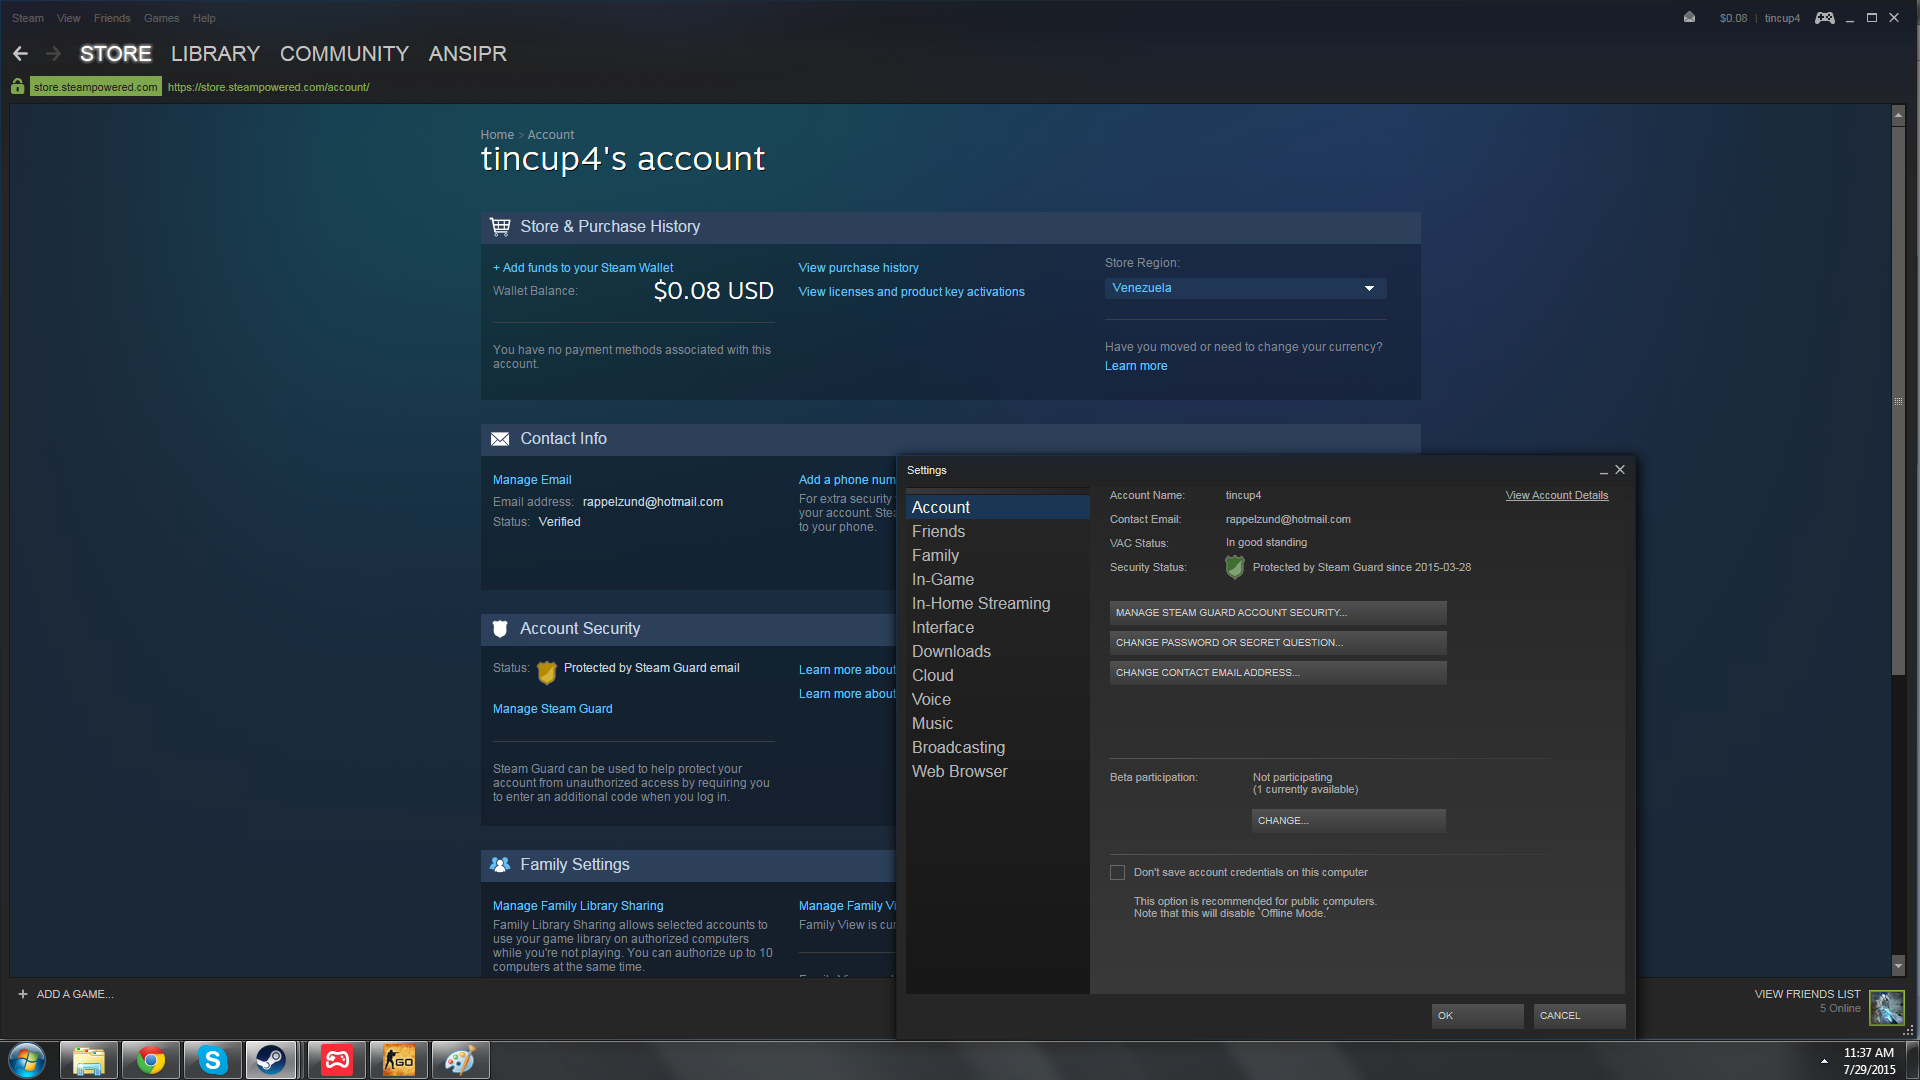This screenshot has width=1920, height=1080.
Task: Select Web Browser in the Settings sidebar
Action: tap(997, 771)
